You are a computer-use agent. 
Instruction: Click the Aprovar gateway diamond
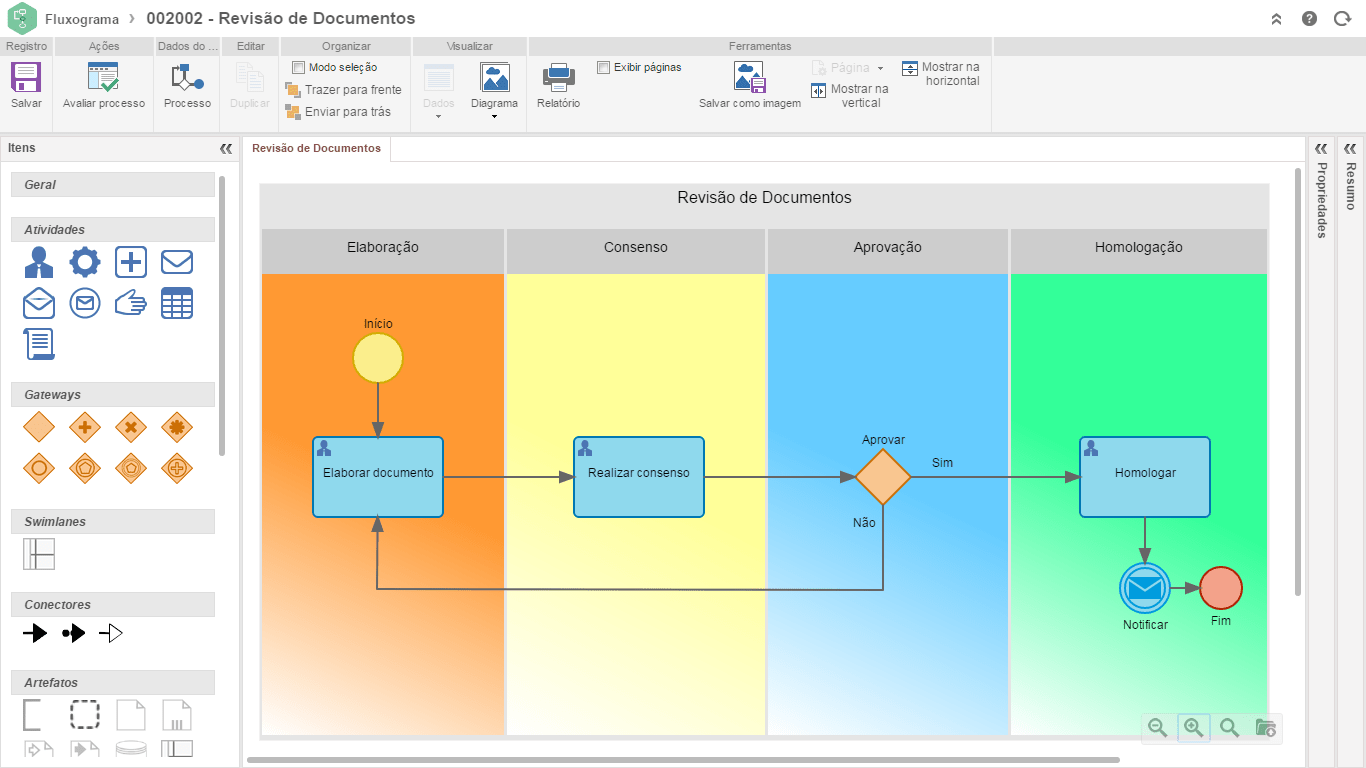(883, 477)
